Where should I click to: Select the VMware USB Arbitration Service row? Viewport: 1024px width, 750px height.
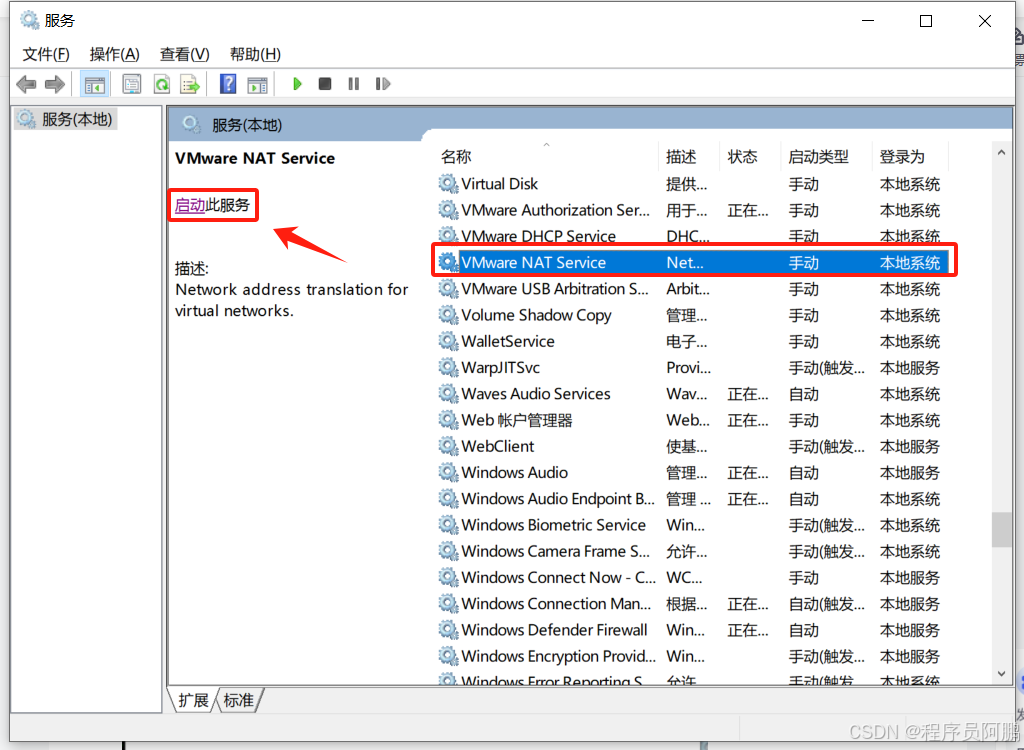[692, 289]
